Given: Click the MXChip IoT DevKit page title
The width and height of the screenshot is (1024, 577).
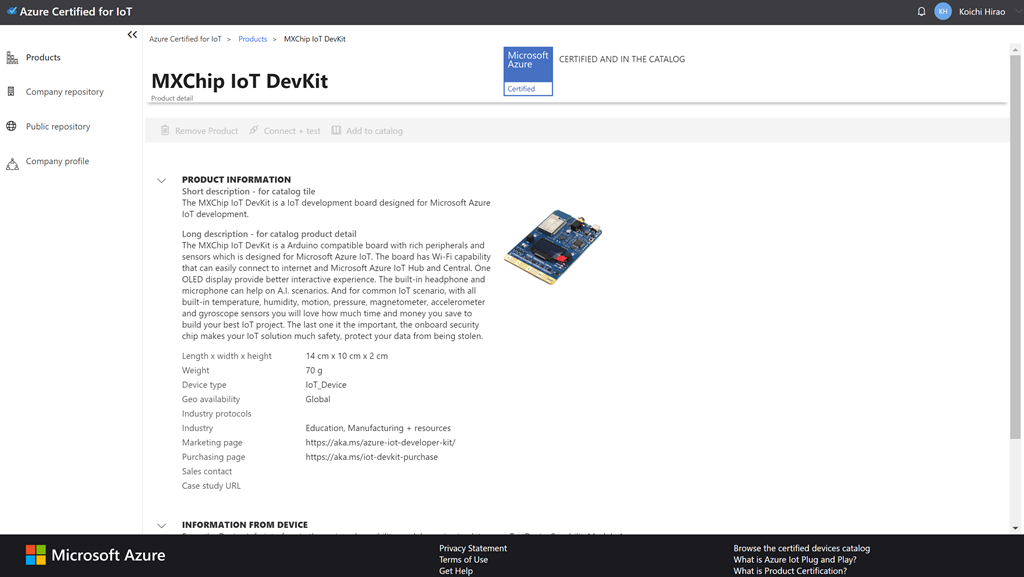Looking at the screenshot, I should tap(240, 81).
